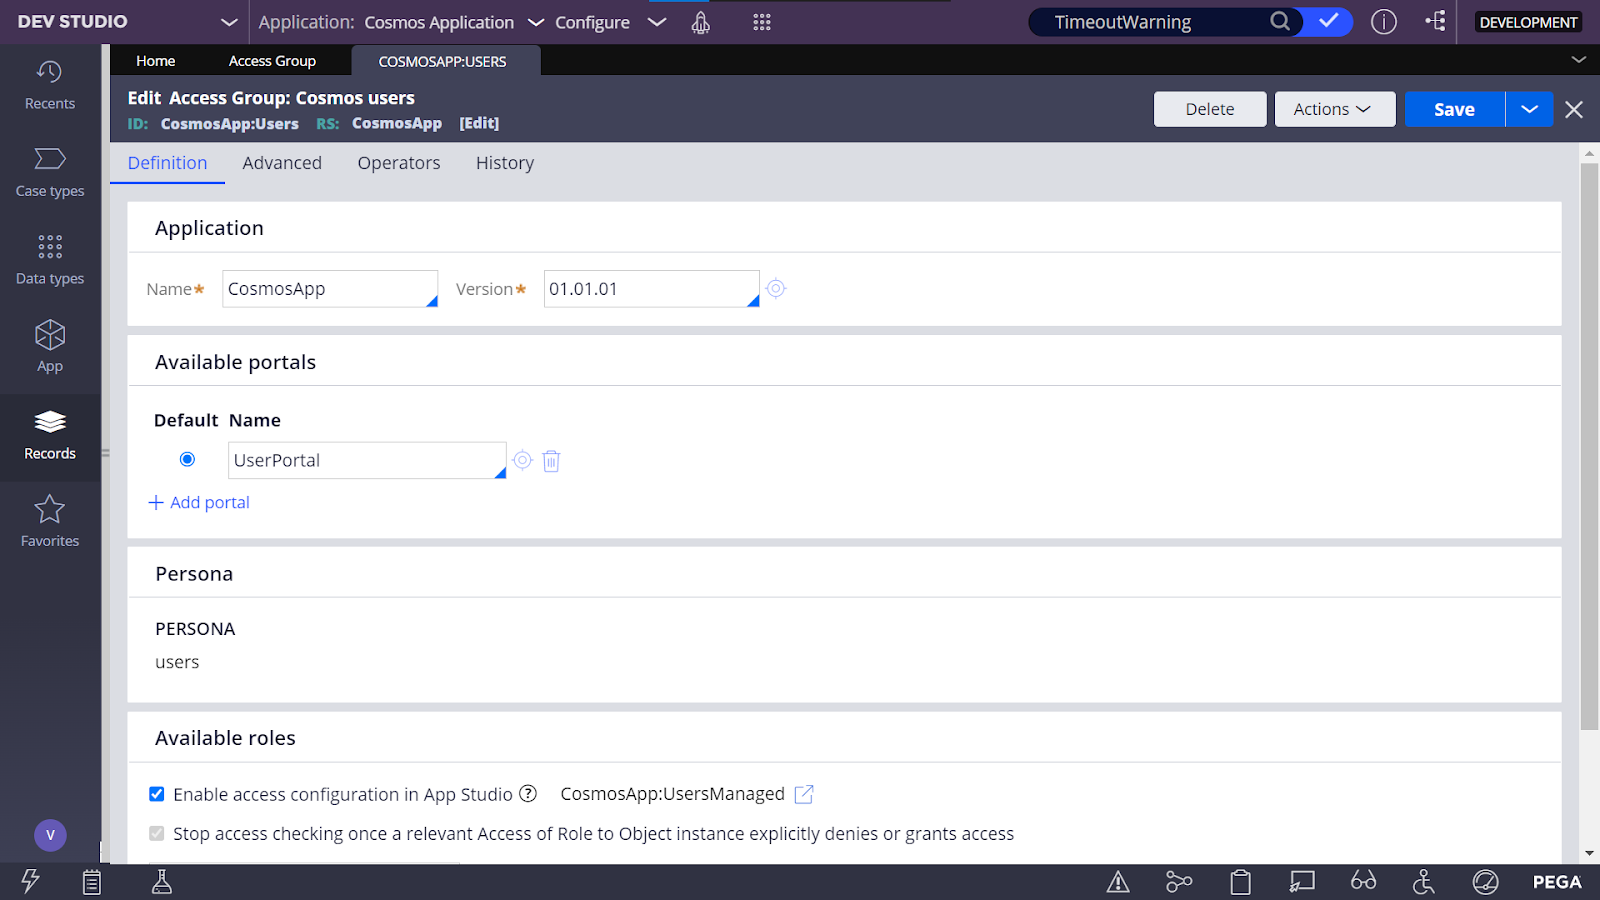Screen dimensions: 1600x900
Task: Open the Recents panel
Action: 50,85
